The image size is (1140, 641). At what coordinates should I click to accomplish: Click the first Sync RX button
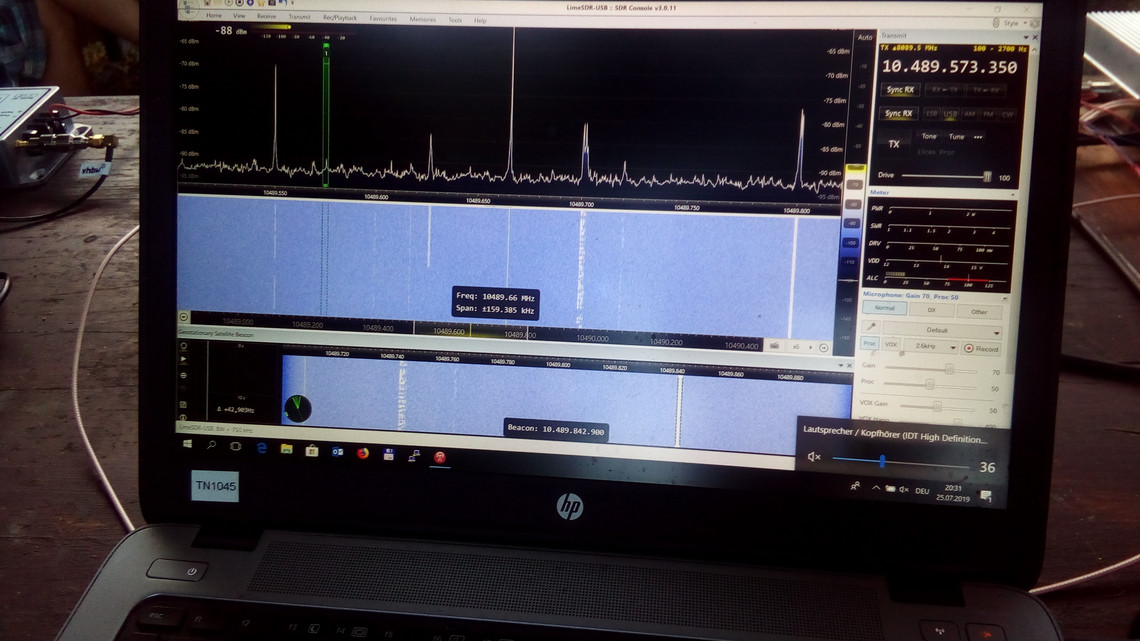click(x=900, y=89)
